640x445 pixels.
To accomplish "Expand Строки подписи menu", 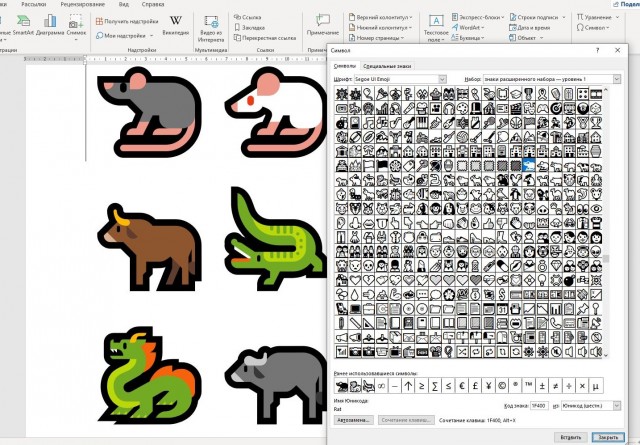I will click(538, 17).
